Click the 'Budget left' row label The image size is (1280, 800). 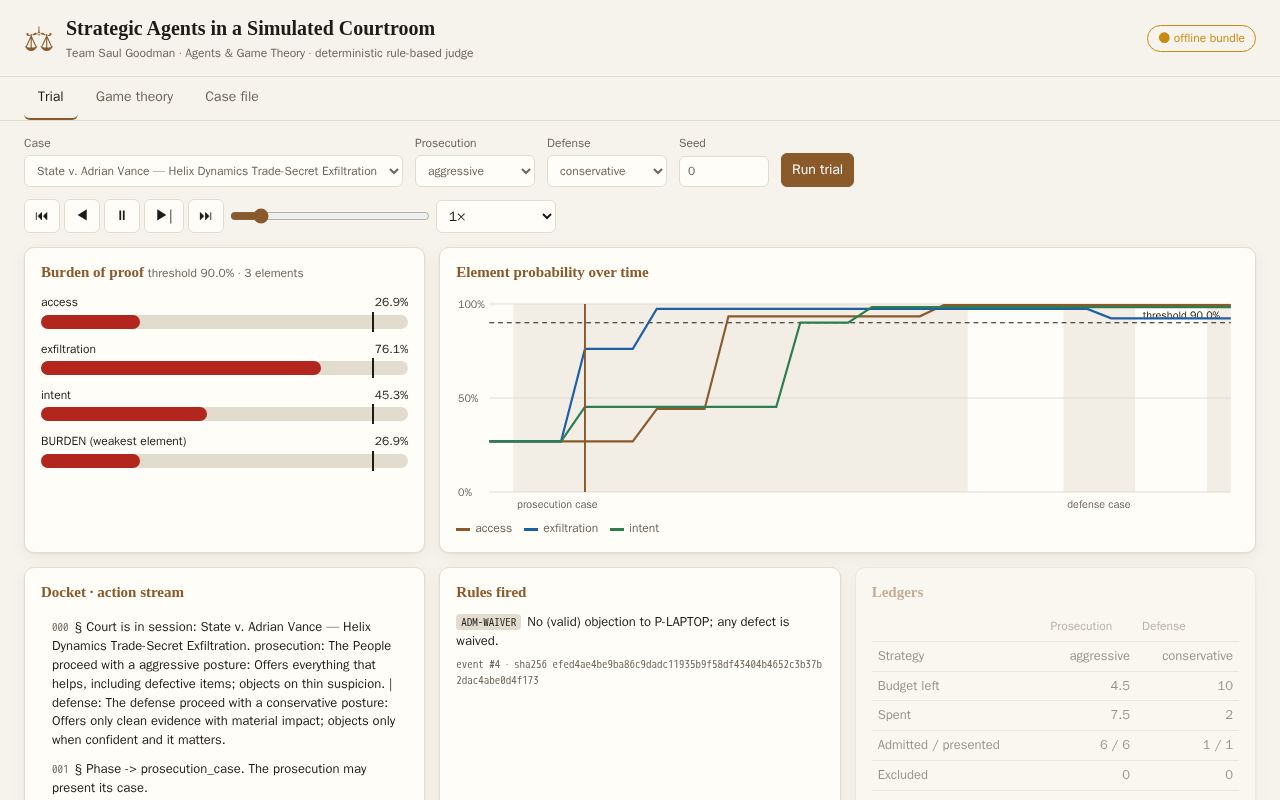(x=908, y=686)
